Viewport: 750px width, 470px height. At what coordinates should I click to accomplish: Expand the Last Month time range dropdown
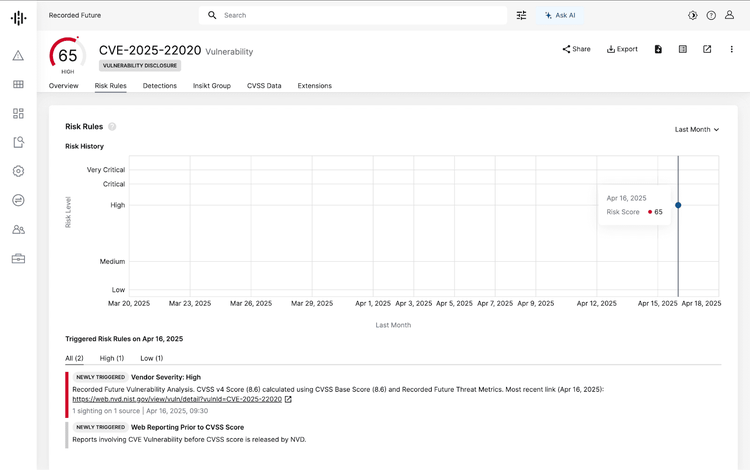click(x=697, y=129)
